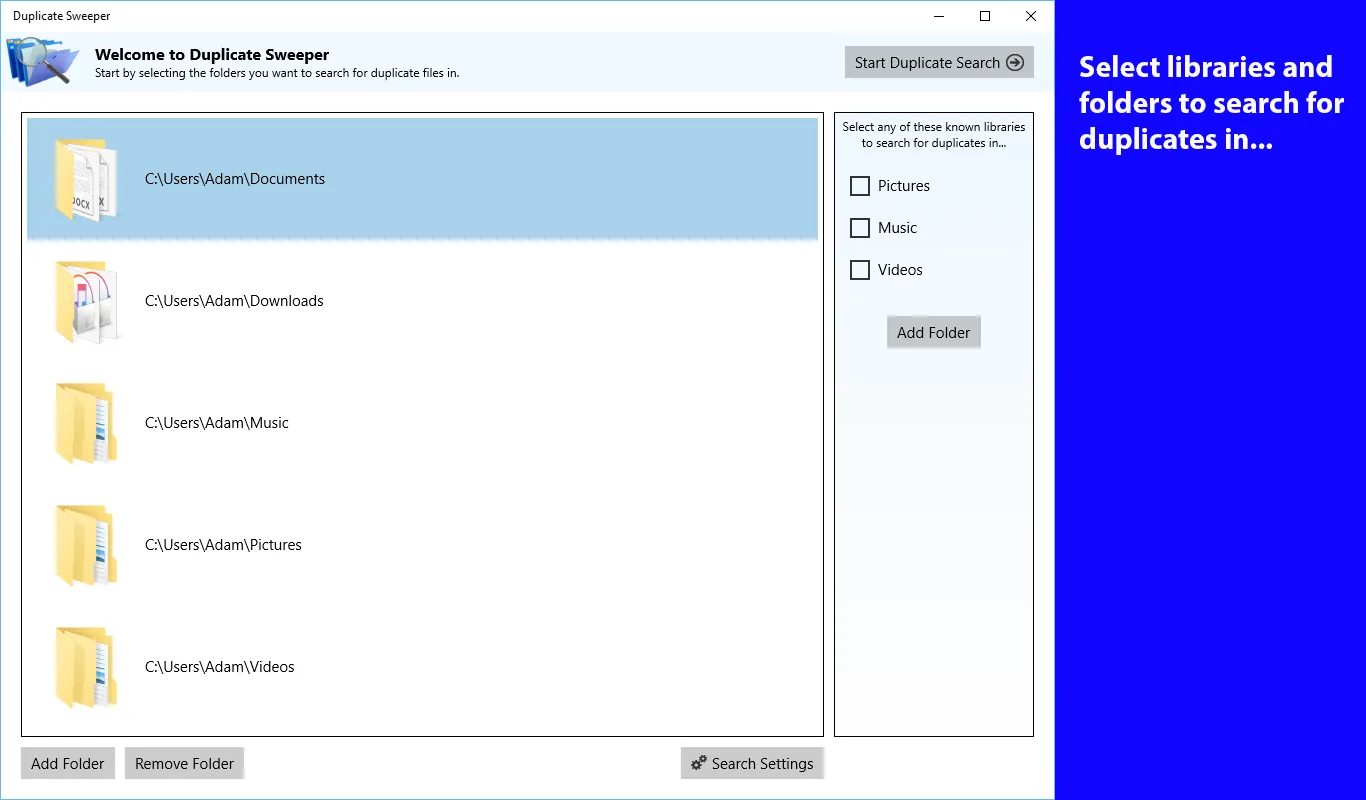Select the C:\Users\Adam\Videos path
The image size is (1366, 800).
tap(220, 667)
